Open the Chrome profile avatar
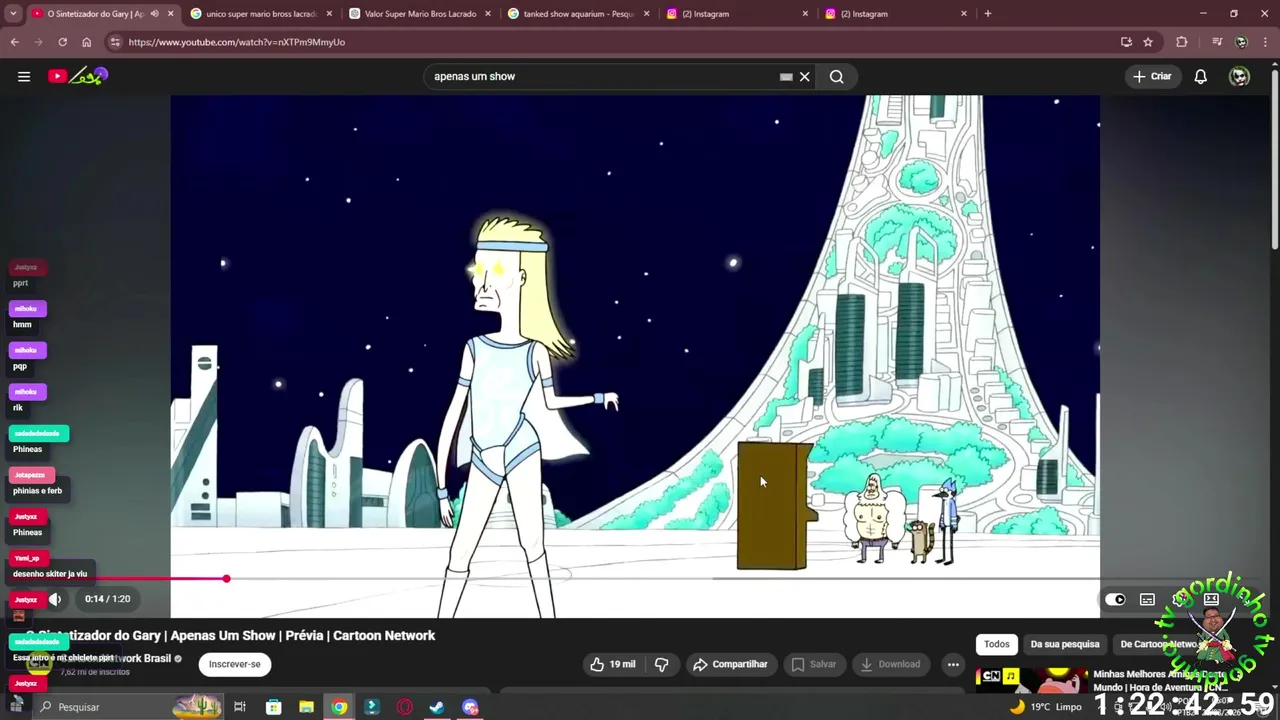The image size is (1280, 720). pyautogui.click(x=1241, y=42)
